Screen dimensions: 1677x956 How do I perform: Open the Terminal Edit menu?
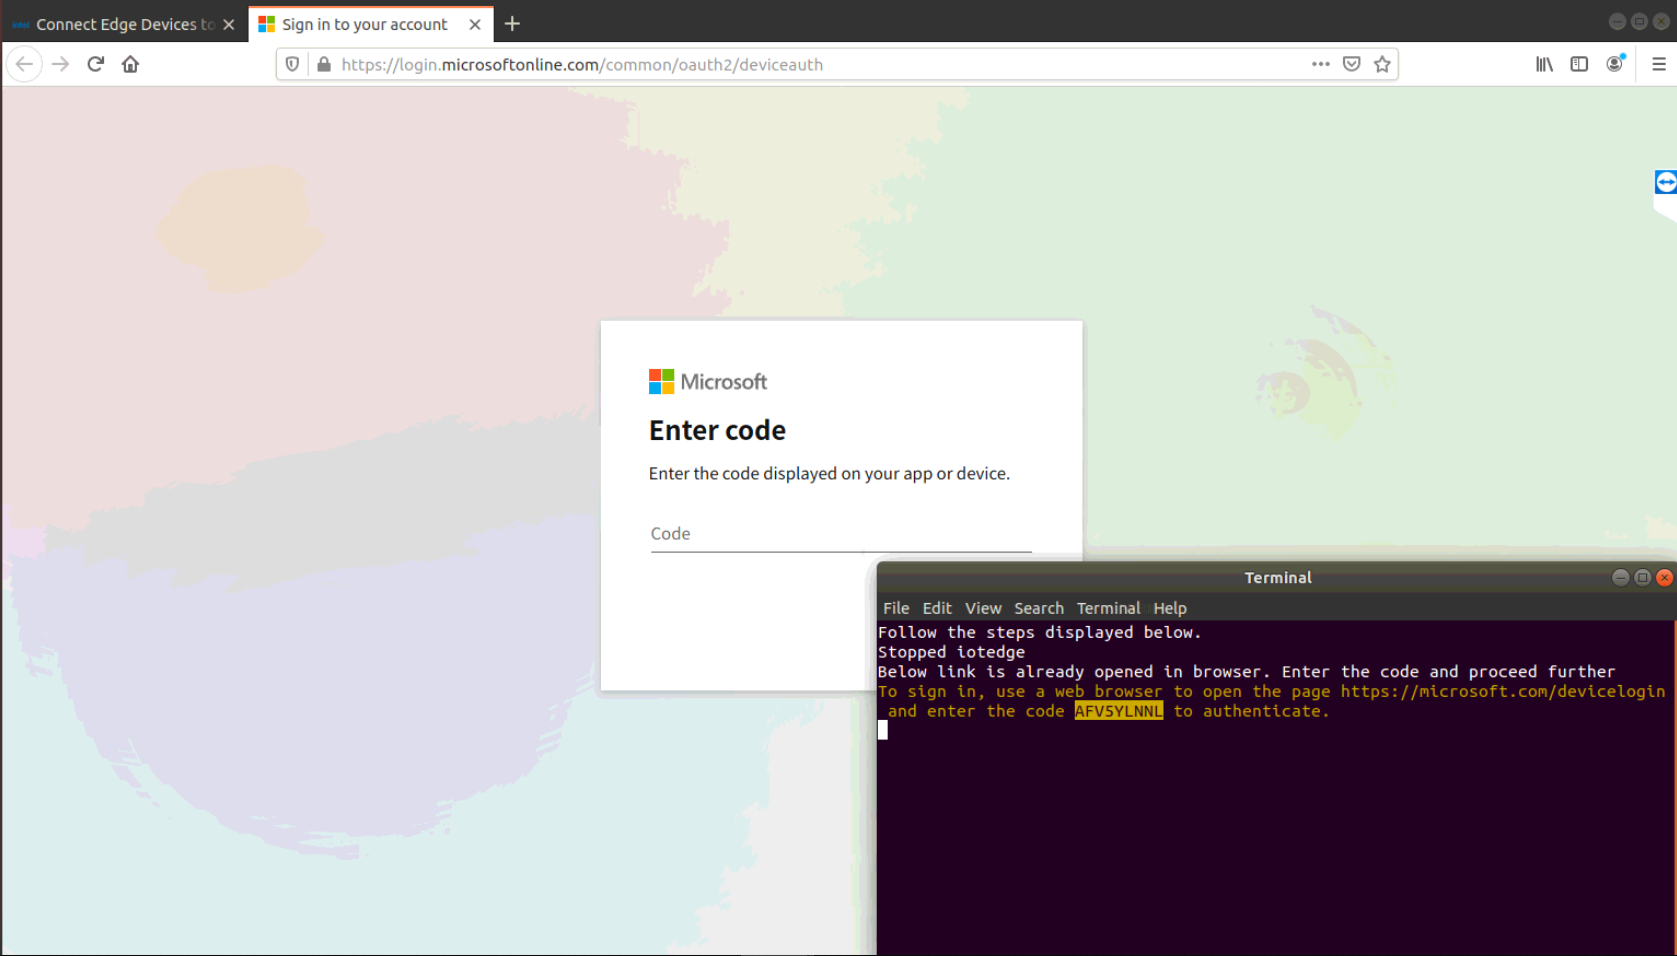click(x=937, y=608)
